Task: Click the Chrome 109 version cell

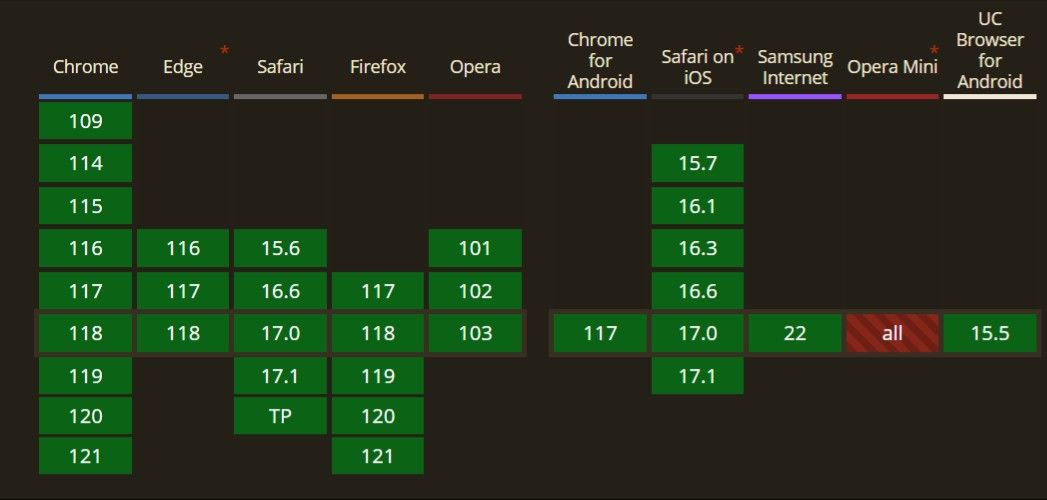Action: 85,121
